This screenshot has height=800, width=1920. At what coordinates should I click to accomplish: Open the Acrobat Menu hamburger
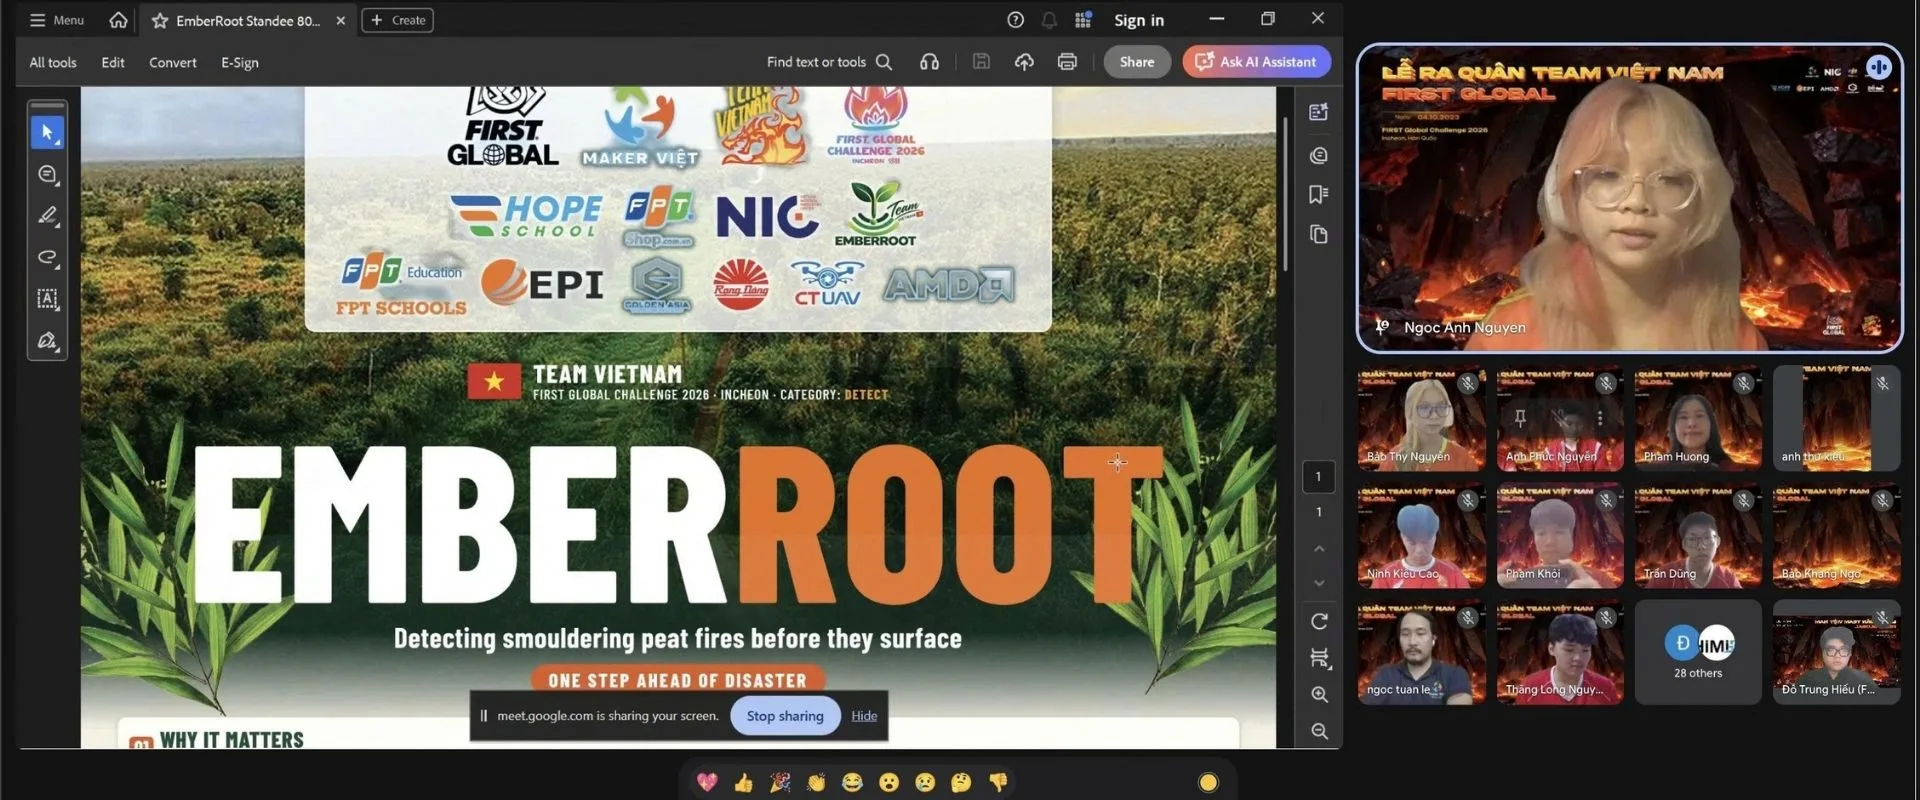pos(57,20)
